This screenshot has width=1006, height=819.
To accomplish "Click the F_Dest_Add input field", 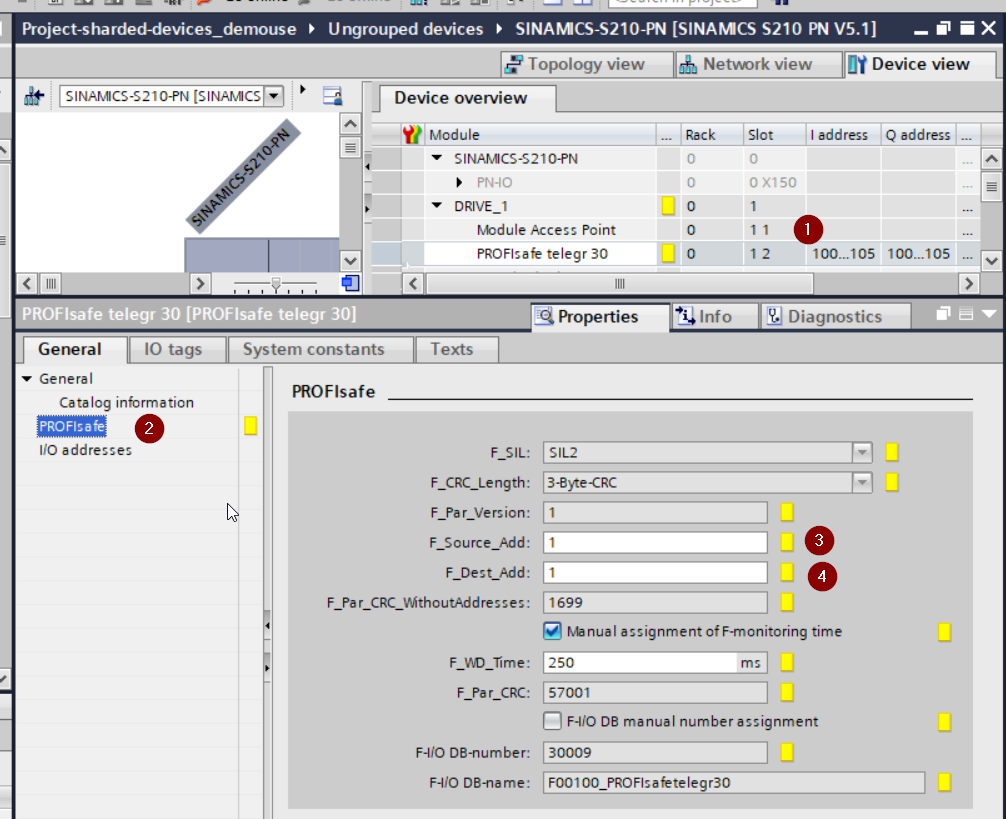I will 655,572.
